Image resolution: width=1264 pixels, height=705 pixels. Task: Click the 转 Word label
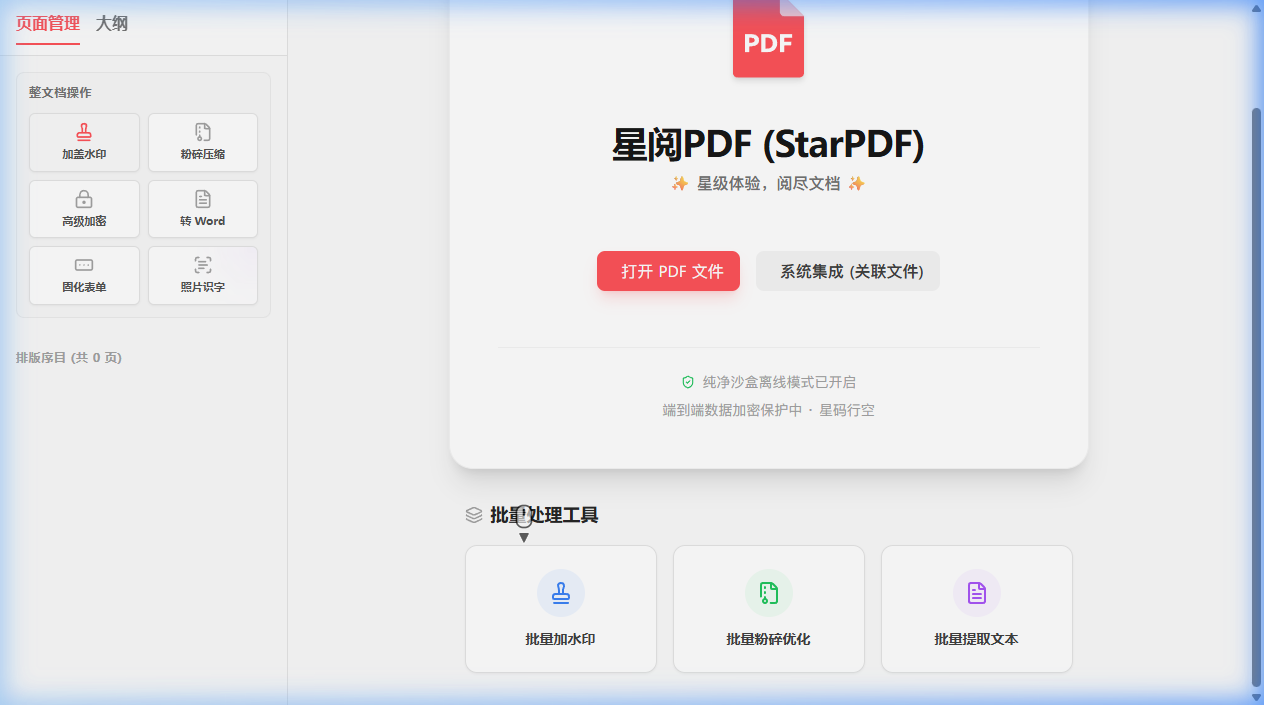pyautogui.click(x=203, y=221)
